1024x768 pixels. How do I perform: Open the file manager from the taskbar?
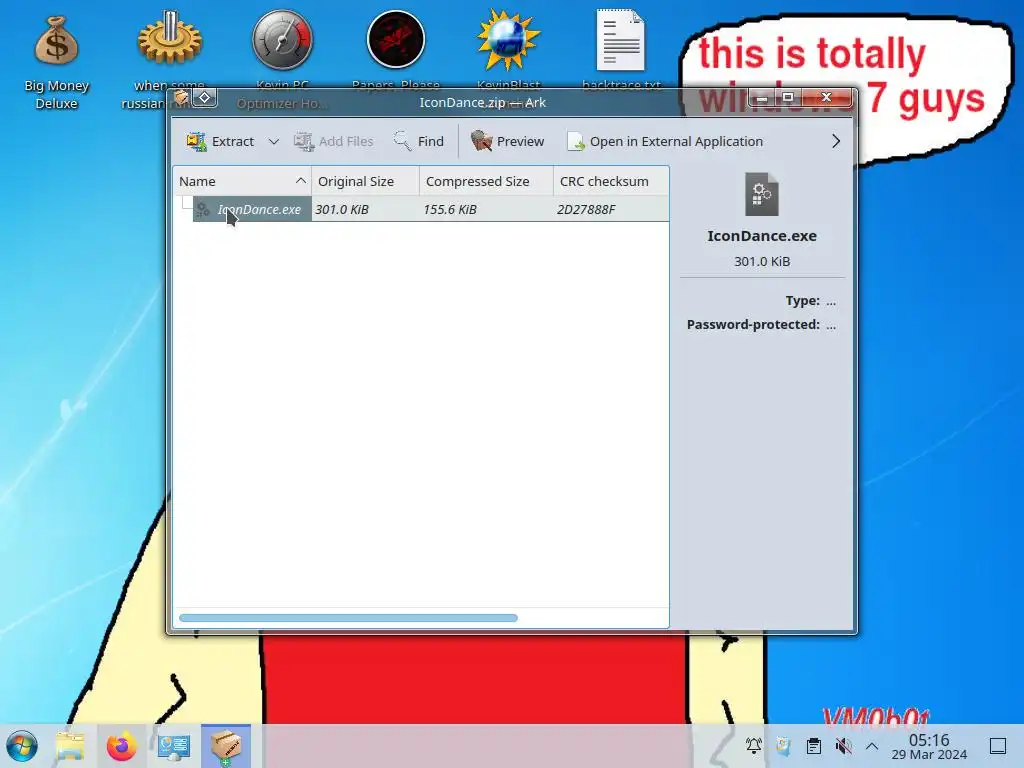point(71,746)
